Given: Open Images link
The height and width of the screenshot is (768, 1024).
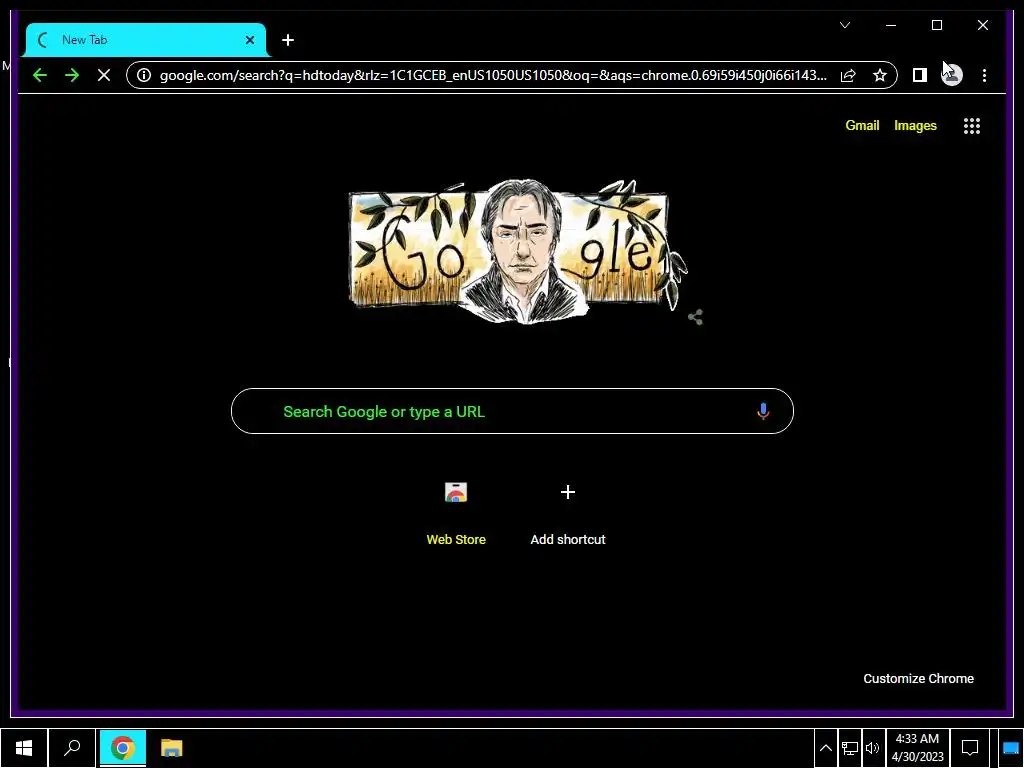Looking at the screenshot, I should pos(915,125).
